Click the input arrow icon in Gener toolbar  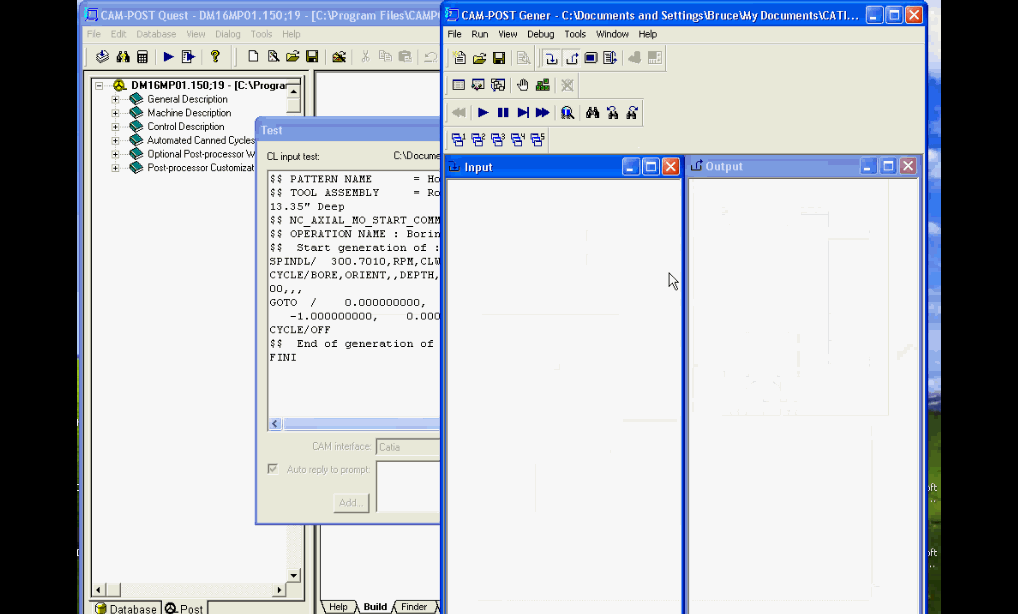tap(551, 58)
